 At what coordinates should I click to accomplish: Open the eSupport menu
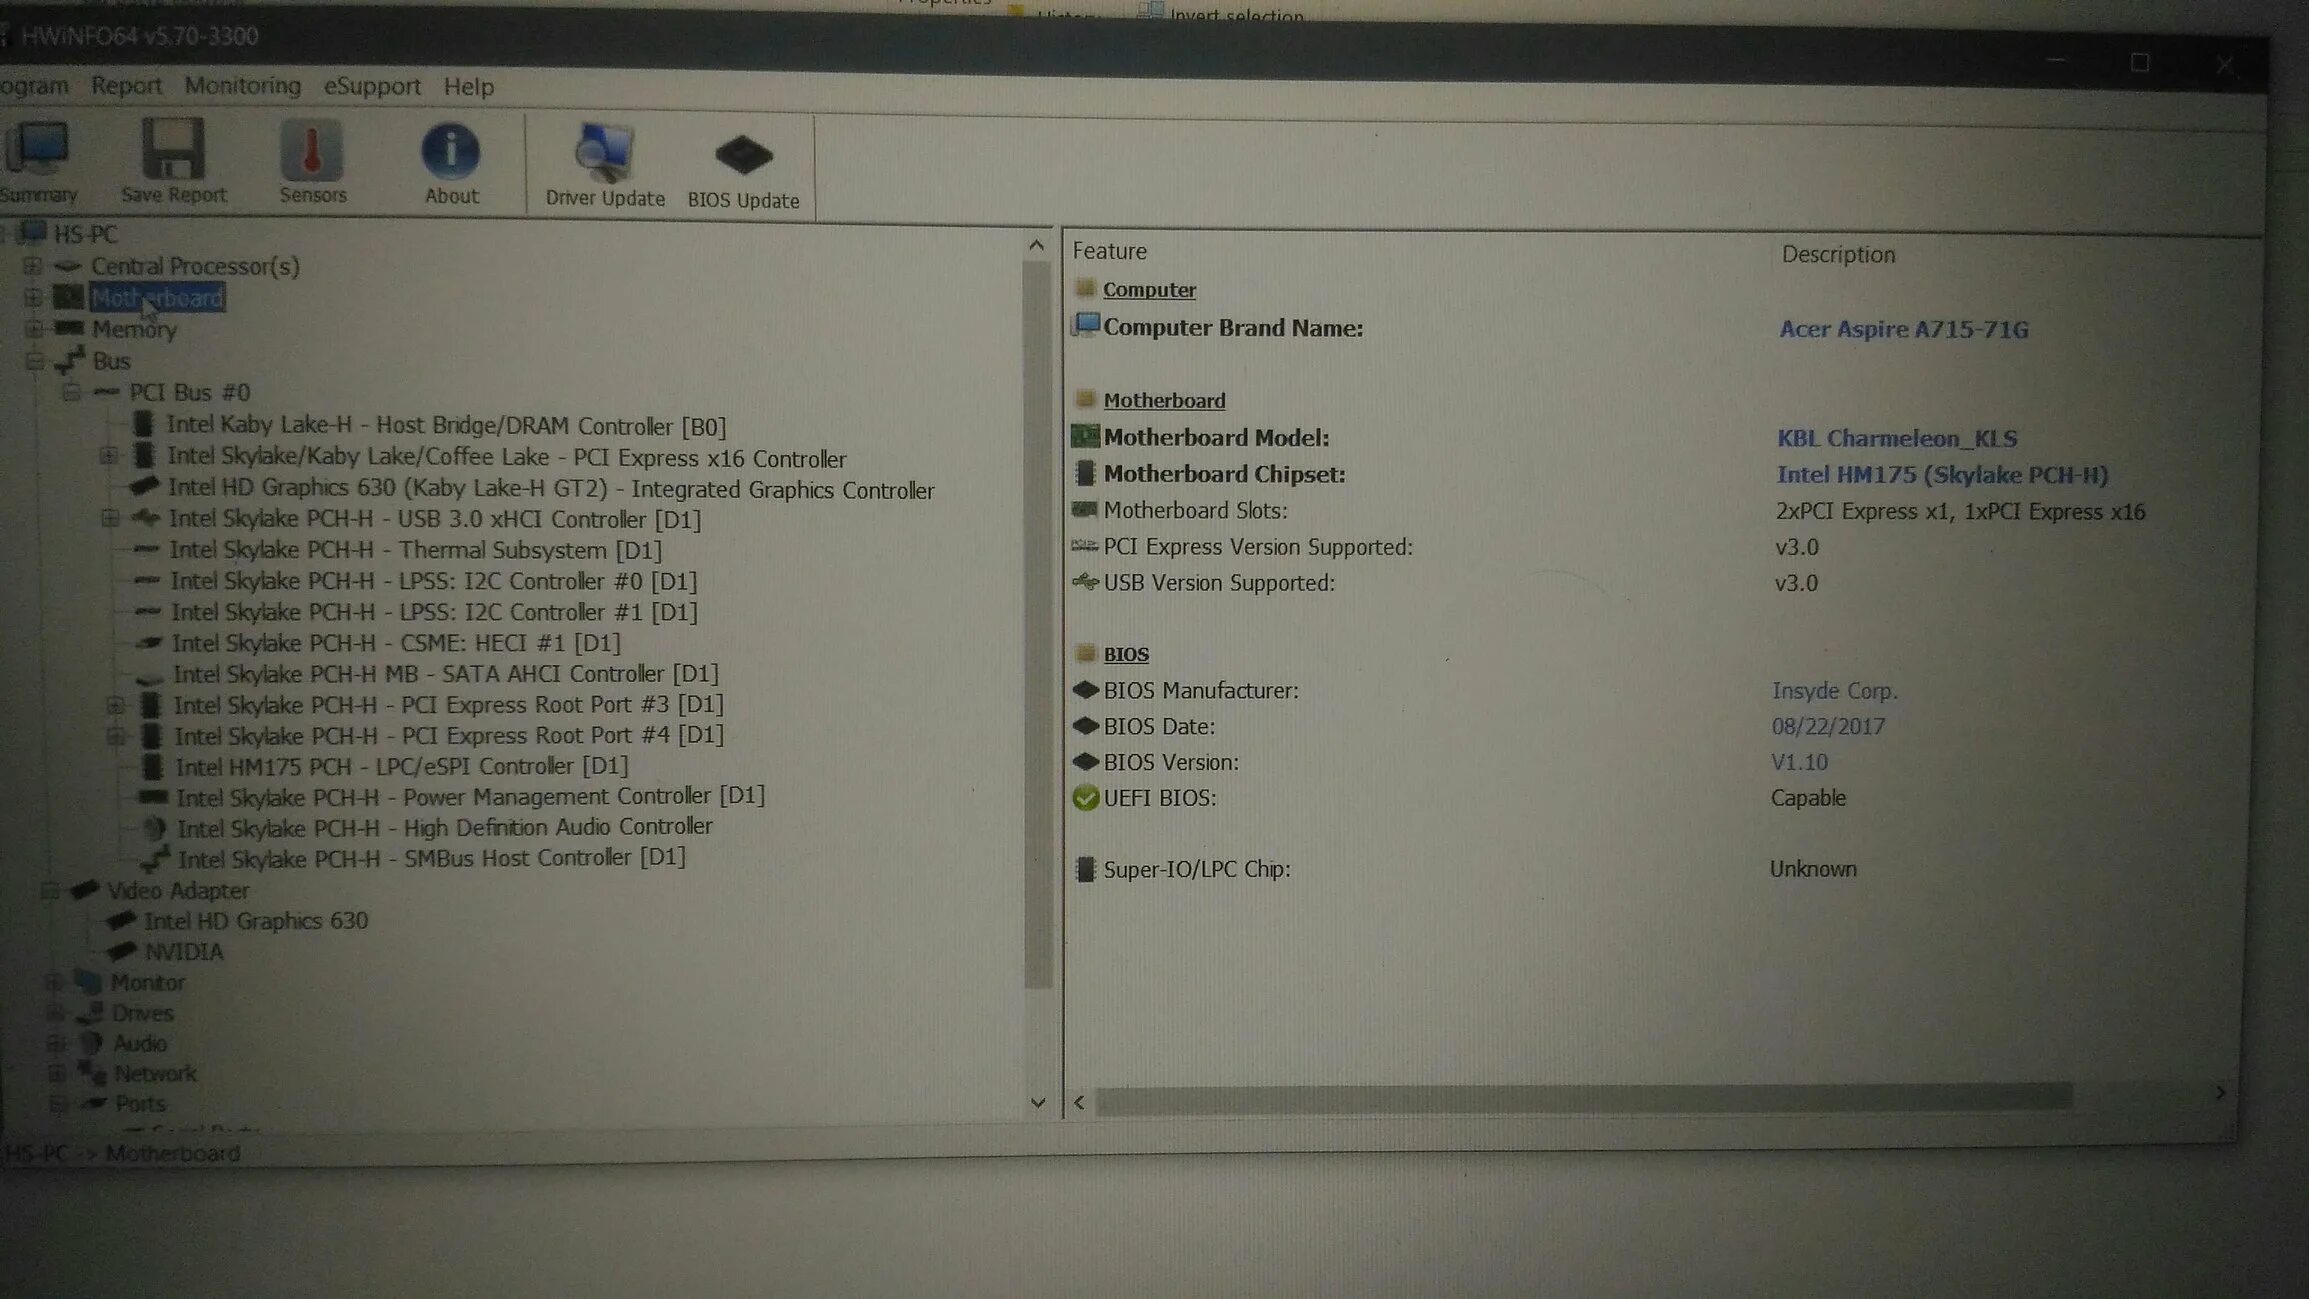click(x=371, y=87)
